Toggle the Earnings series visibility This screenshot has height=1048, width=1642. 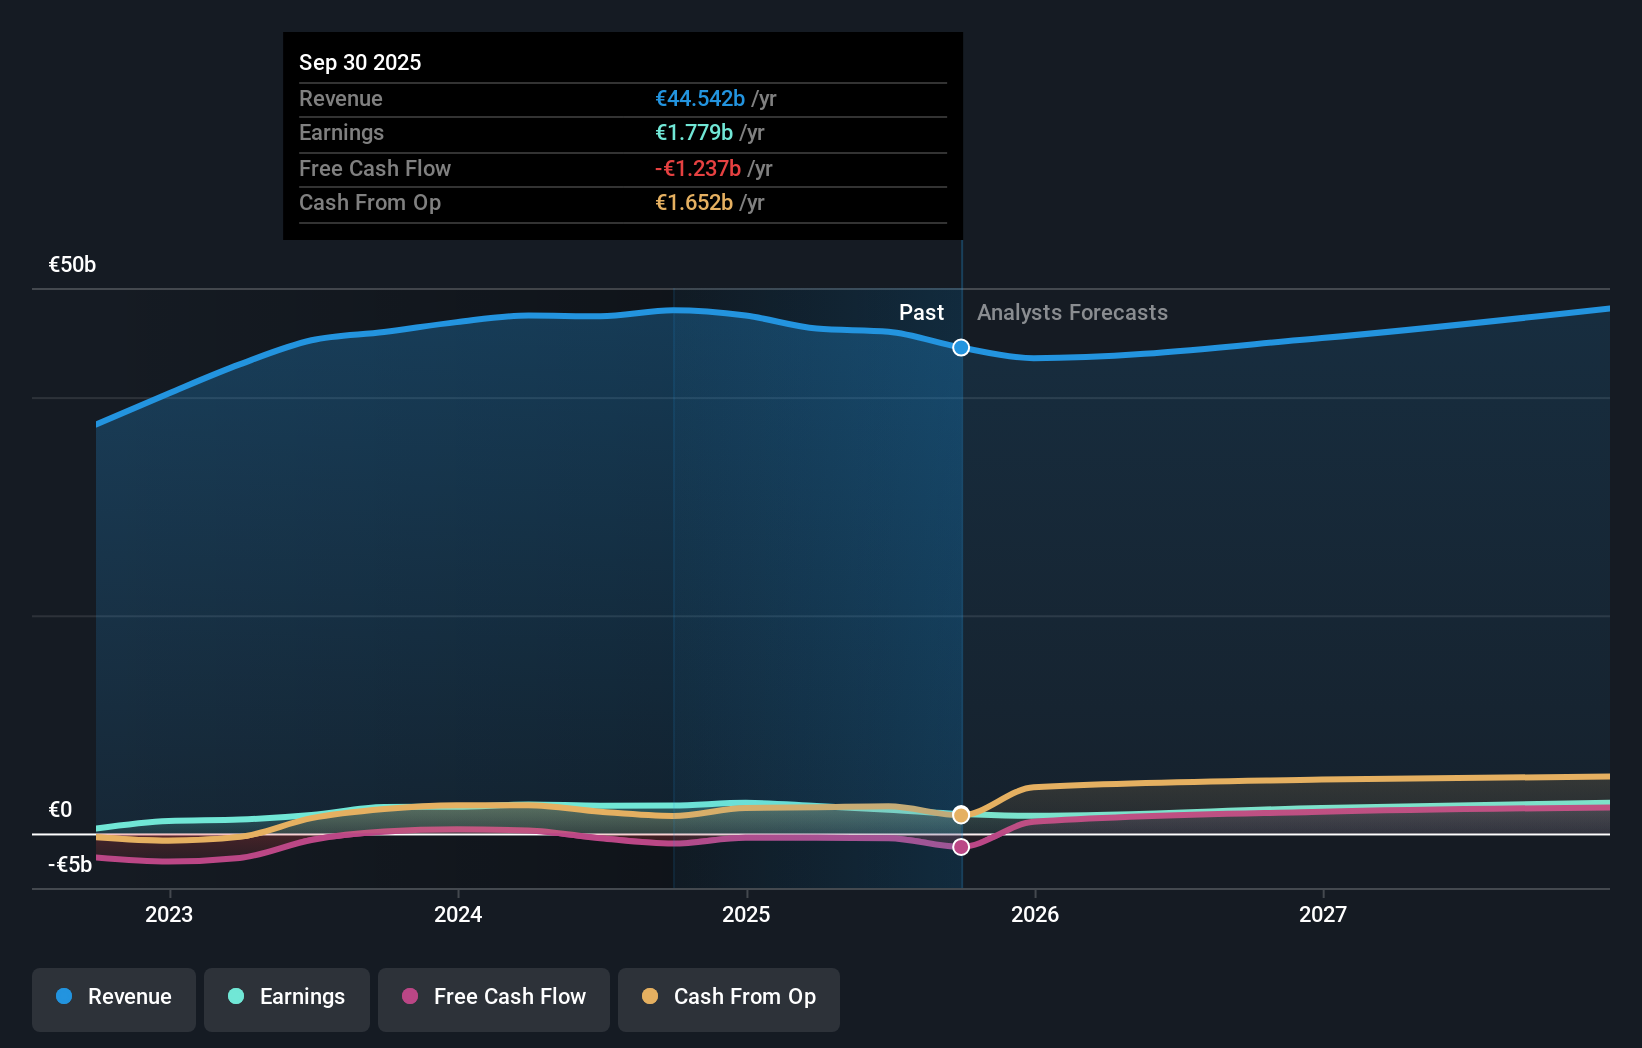click(x=287, y=997)
